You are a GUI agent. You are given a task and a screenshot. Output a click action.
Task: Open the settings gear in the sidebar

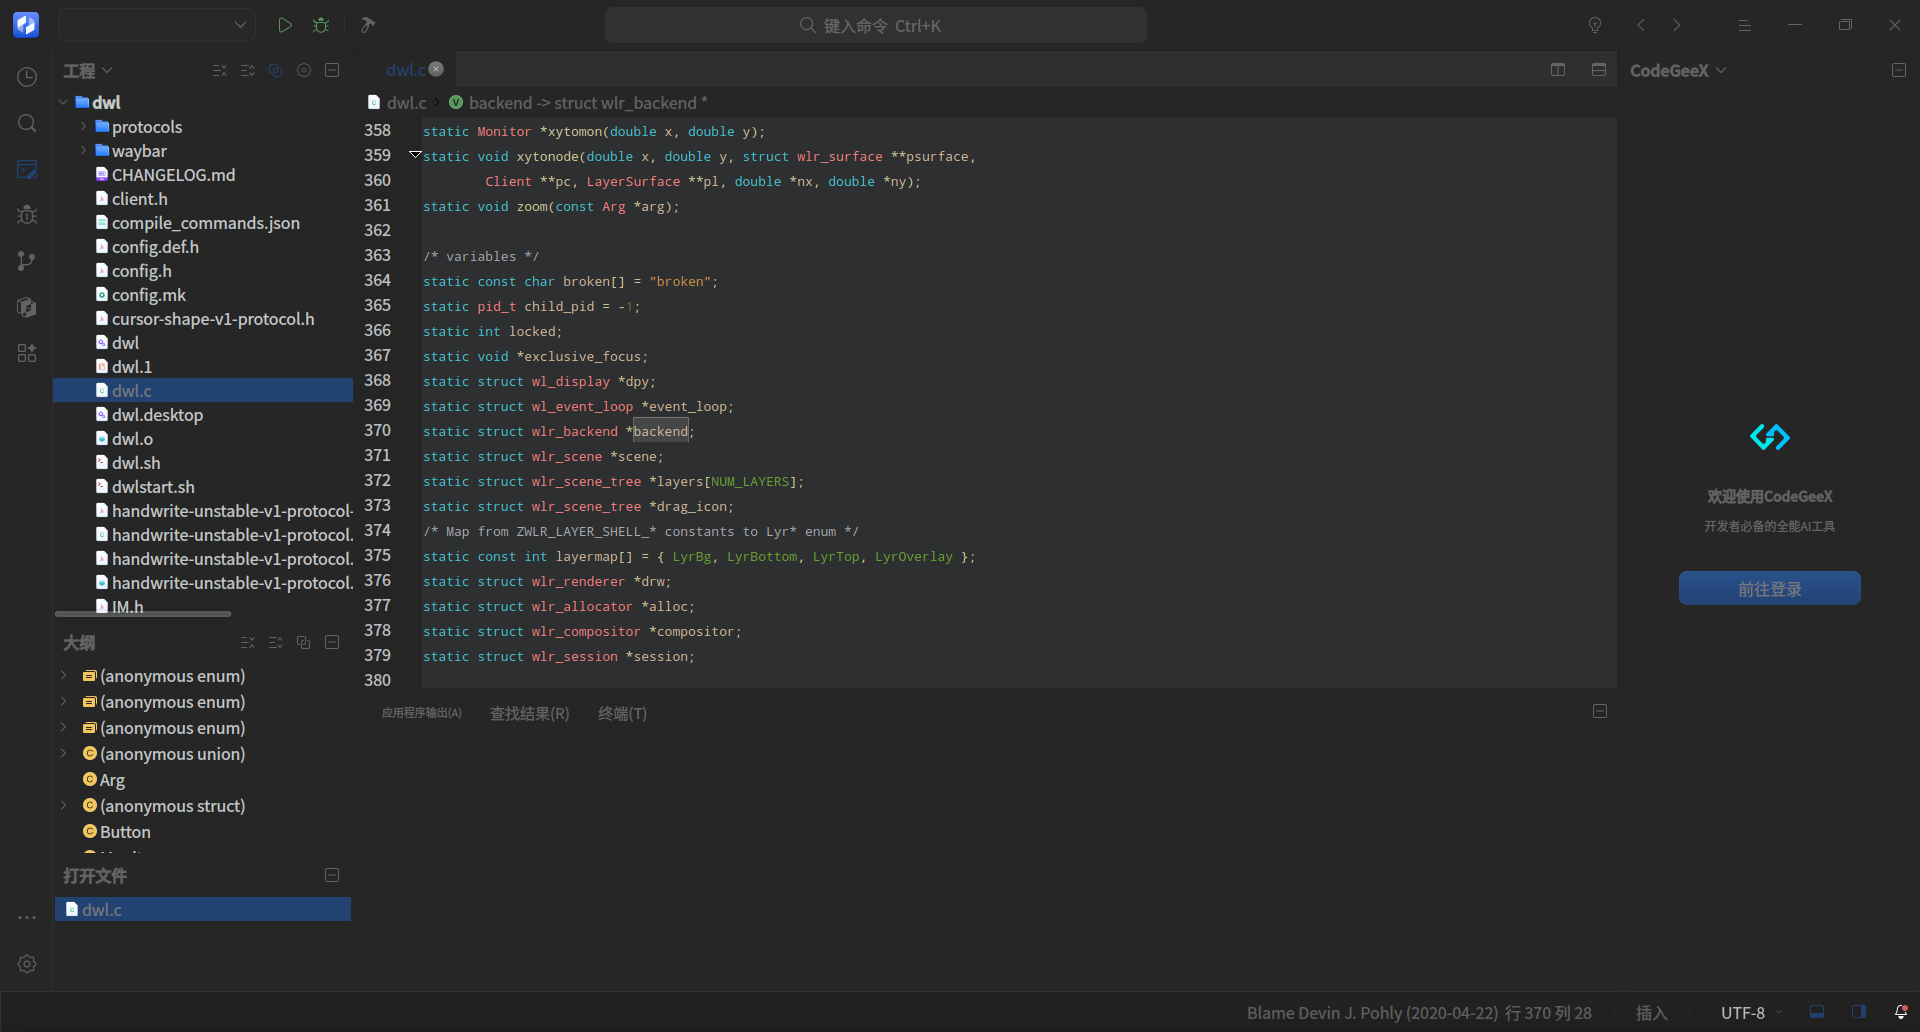tap(27, 964)
